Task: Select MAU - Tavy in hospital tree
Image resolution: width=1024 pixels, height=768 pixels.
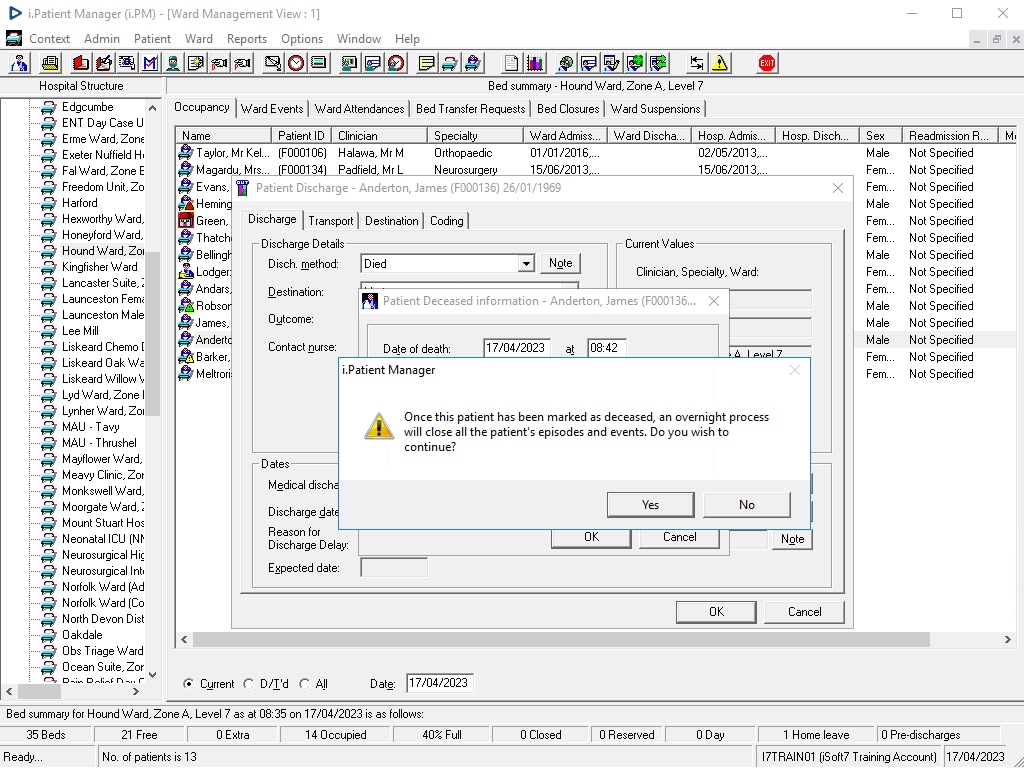Action: click(x=90, y=427)
